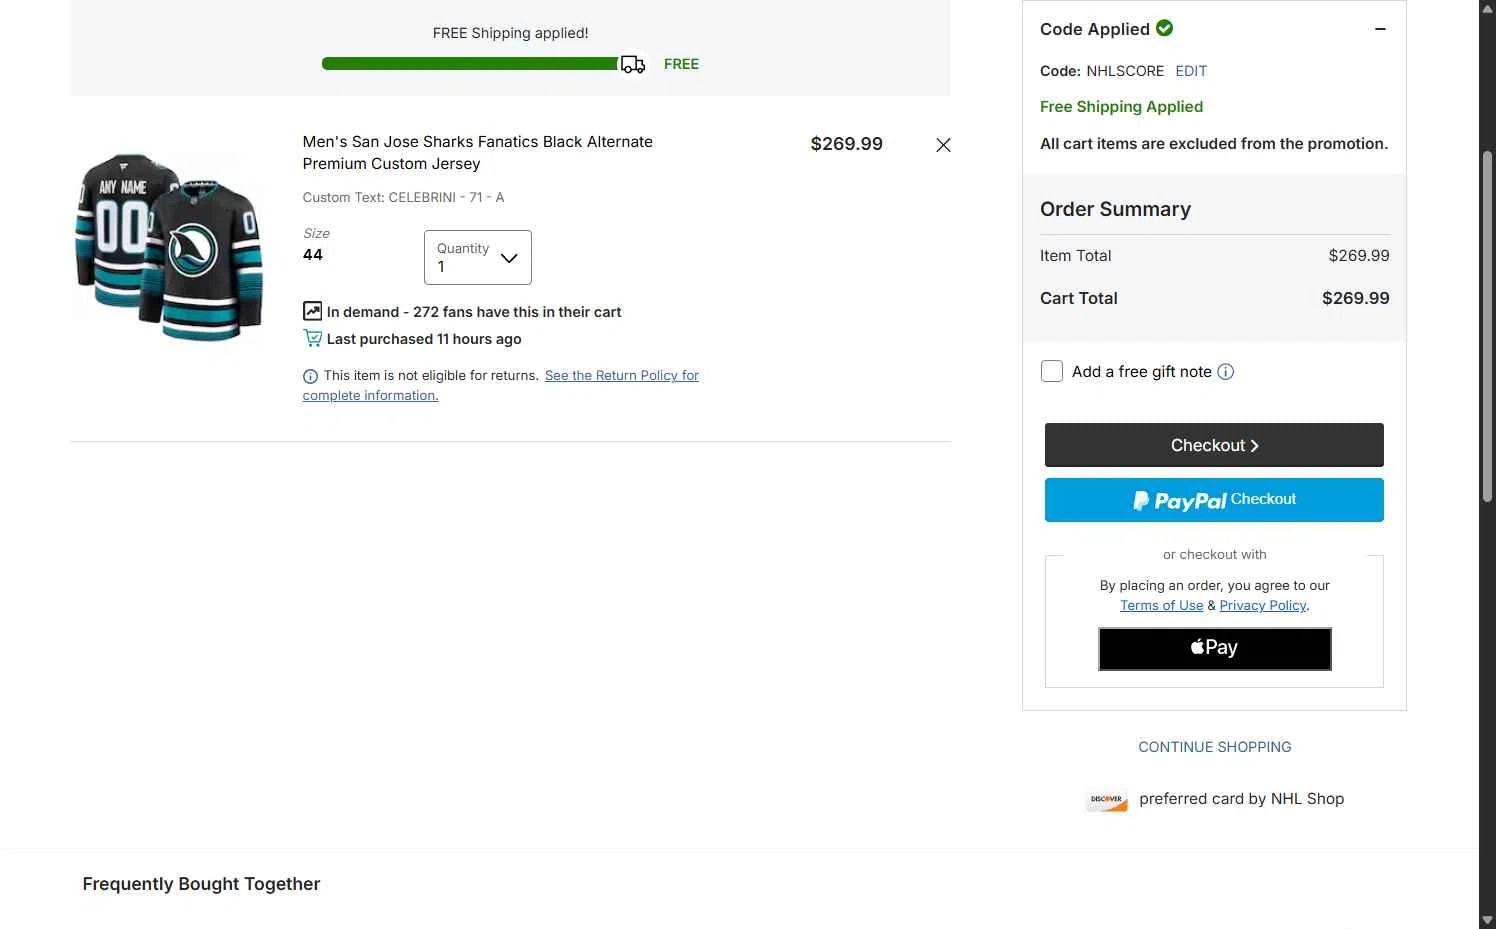Click the free shipping truck icon
Image resolution: width=1496 pixels, height=929 pixels.
(633, 65)
